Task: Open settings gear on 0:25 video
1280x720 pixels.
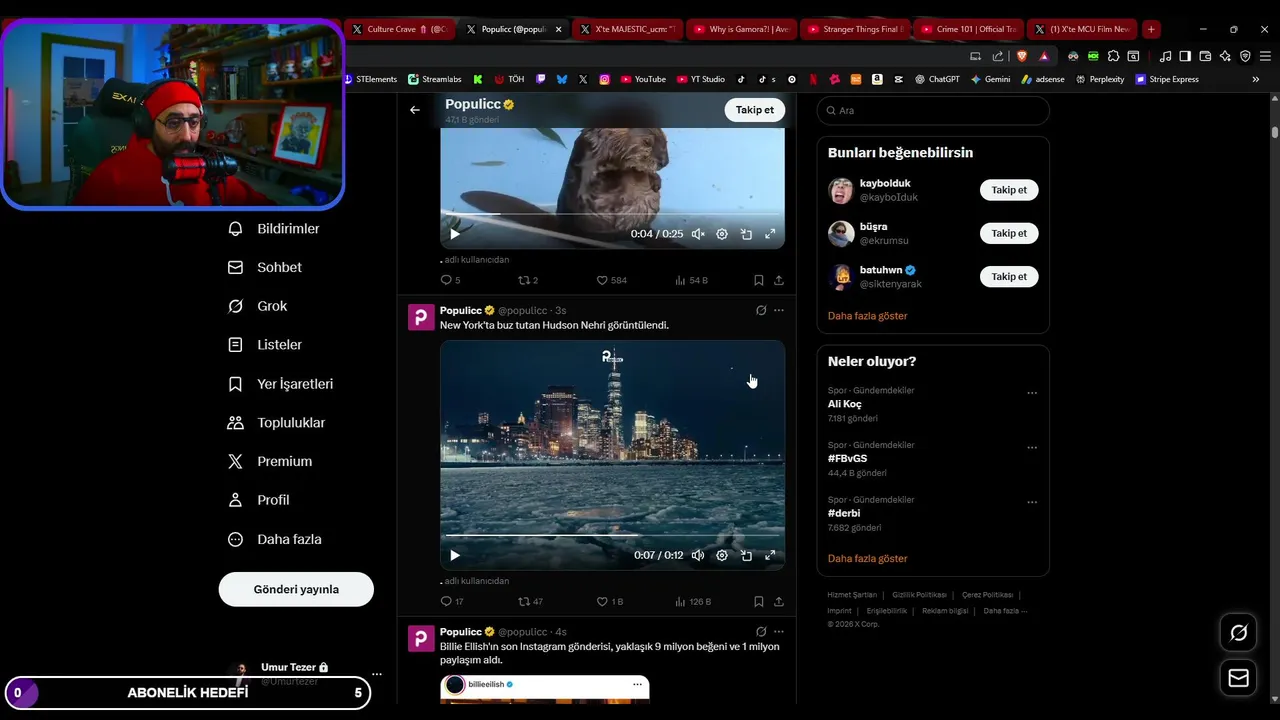Action: click(722, 234)
